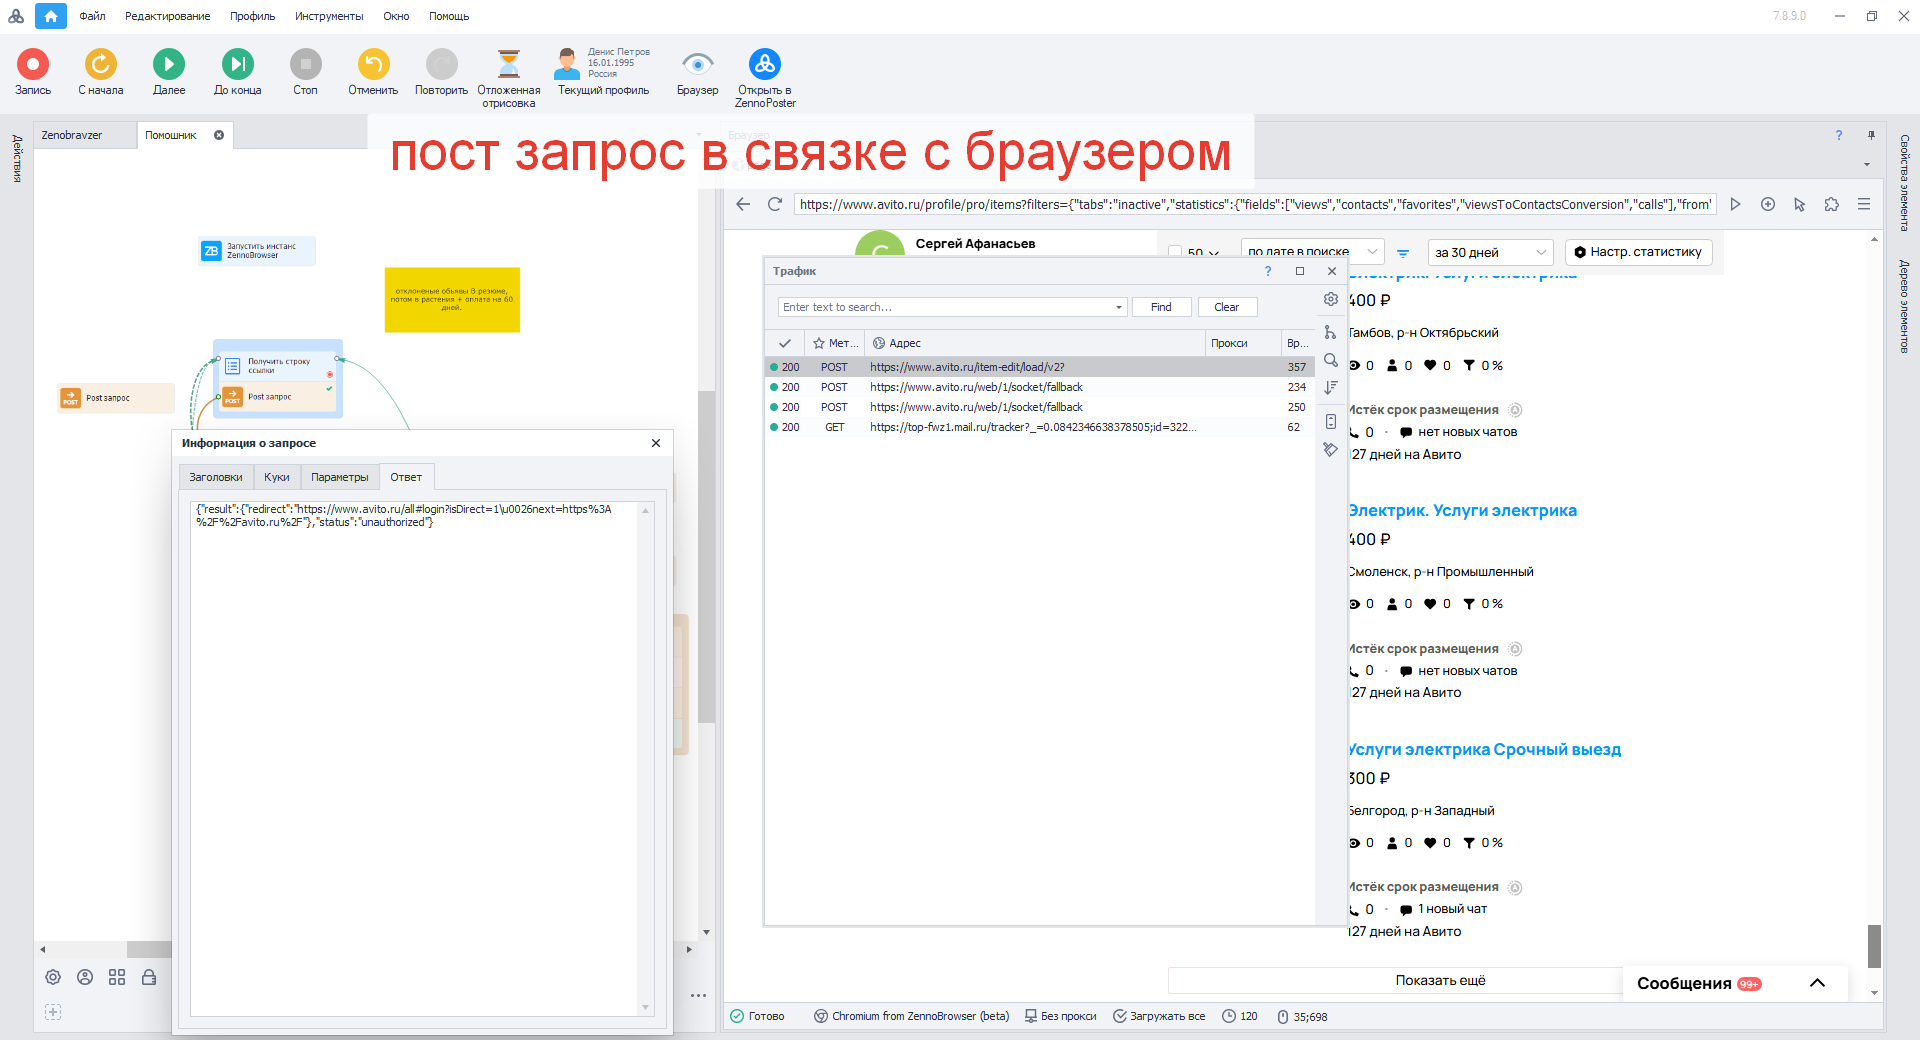Screen dimensions: 1920x1040
Task: Click the magnifier icon in Трафик sidebar
Action: [1331, 360]
